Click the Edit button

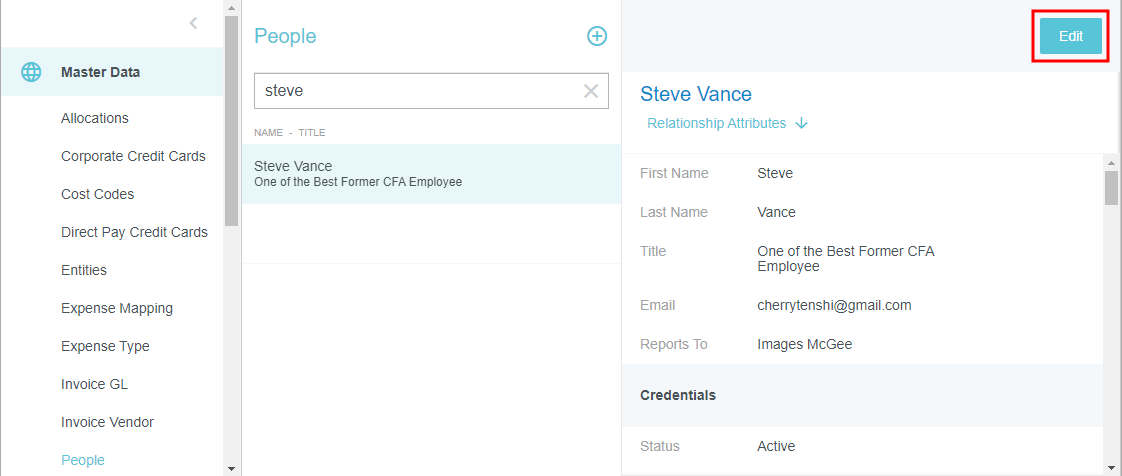tap(1070, 36)
